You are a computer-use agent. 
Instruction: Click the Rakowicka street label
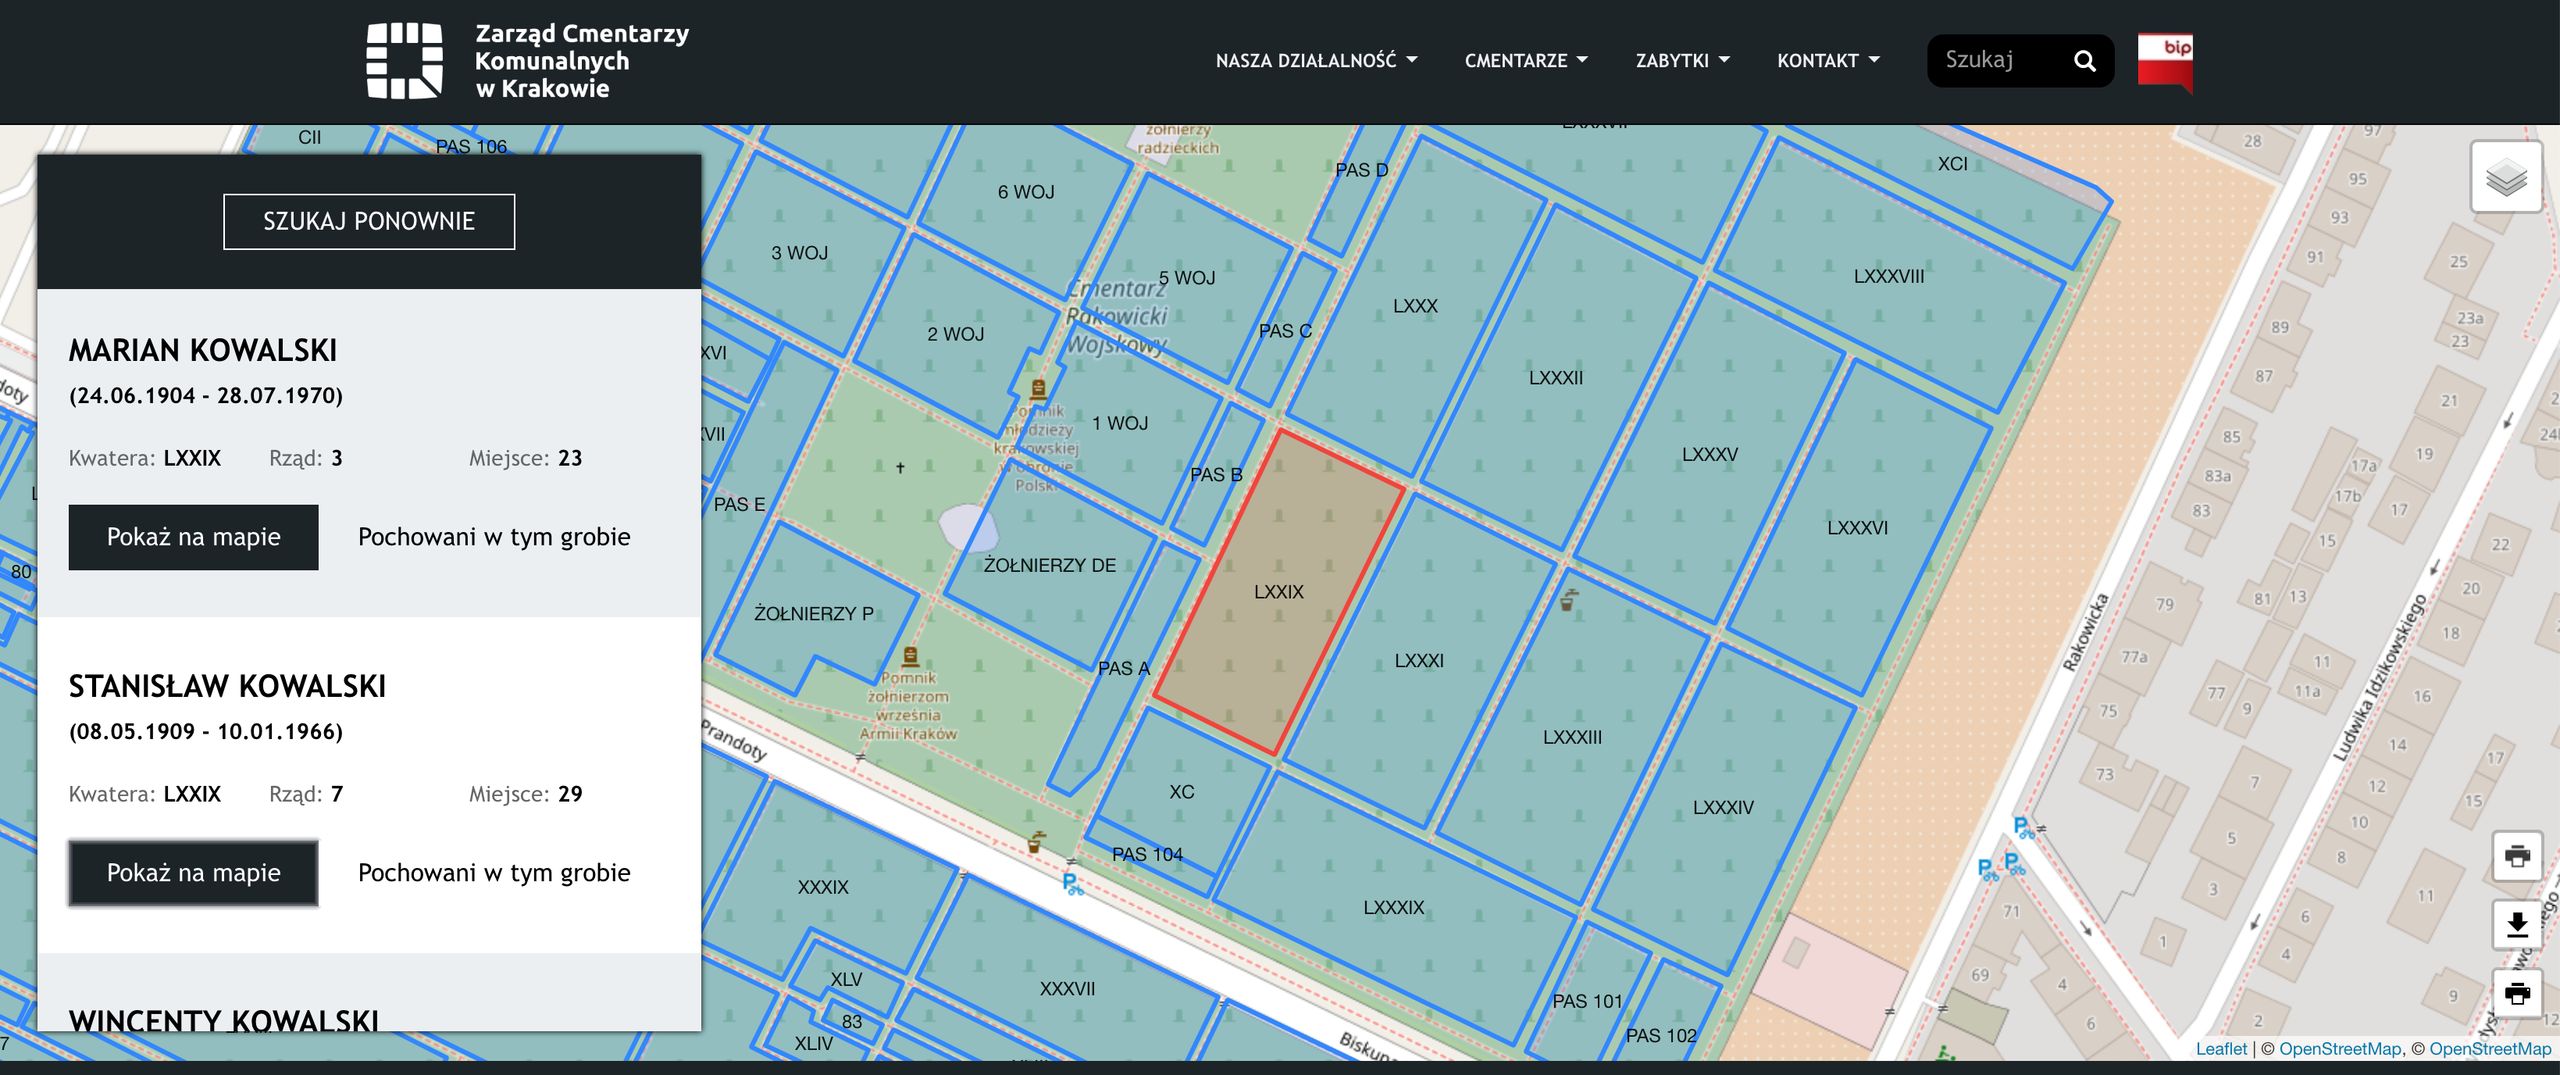(2086, 632)
